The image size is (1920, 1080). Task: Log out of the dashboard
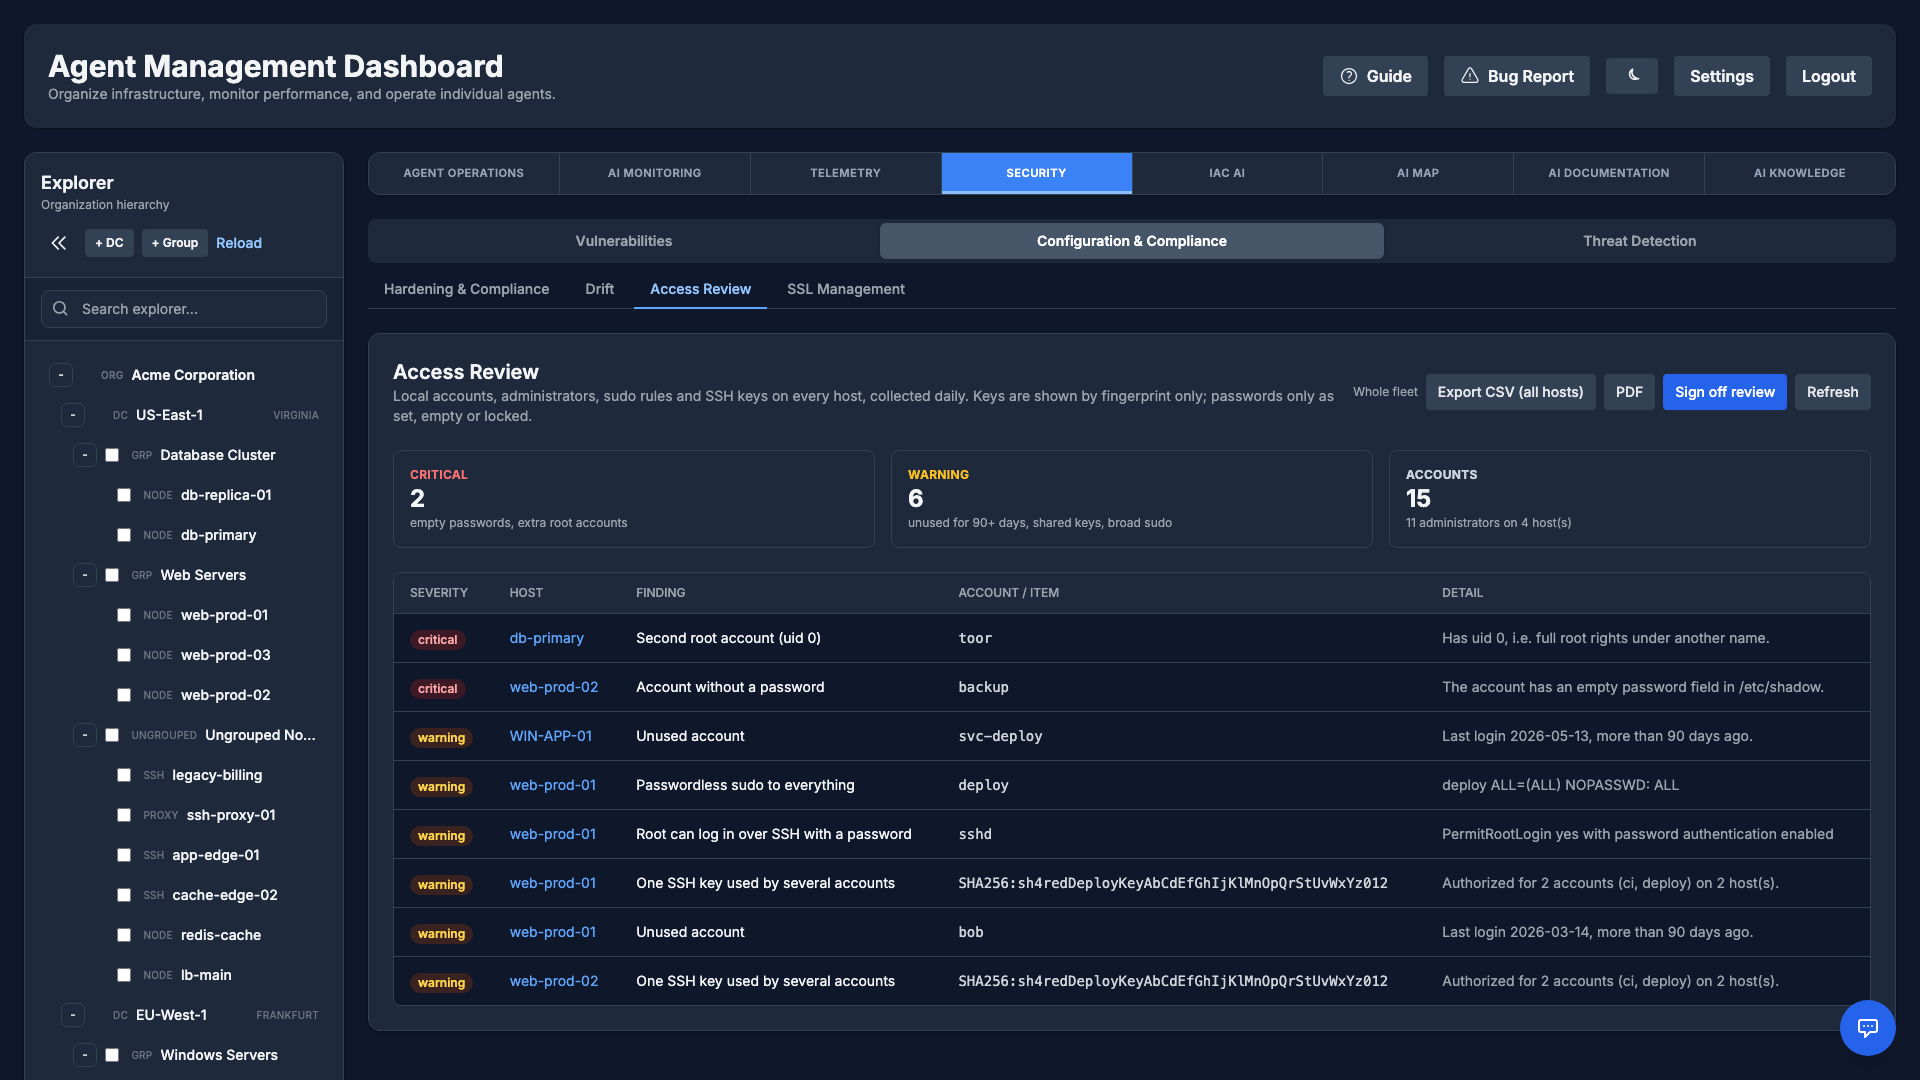click(1829, 76)
